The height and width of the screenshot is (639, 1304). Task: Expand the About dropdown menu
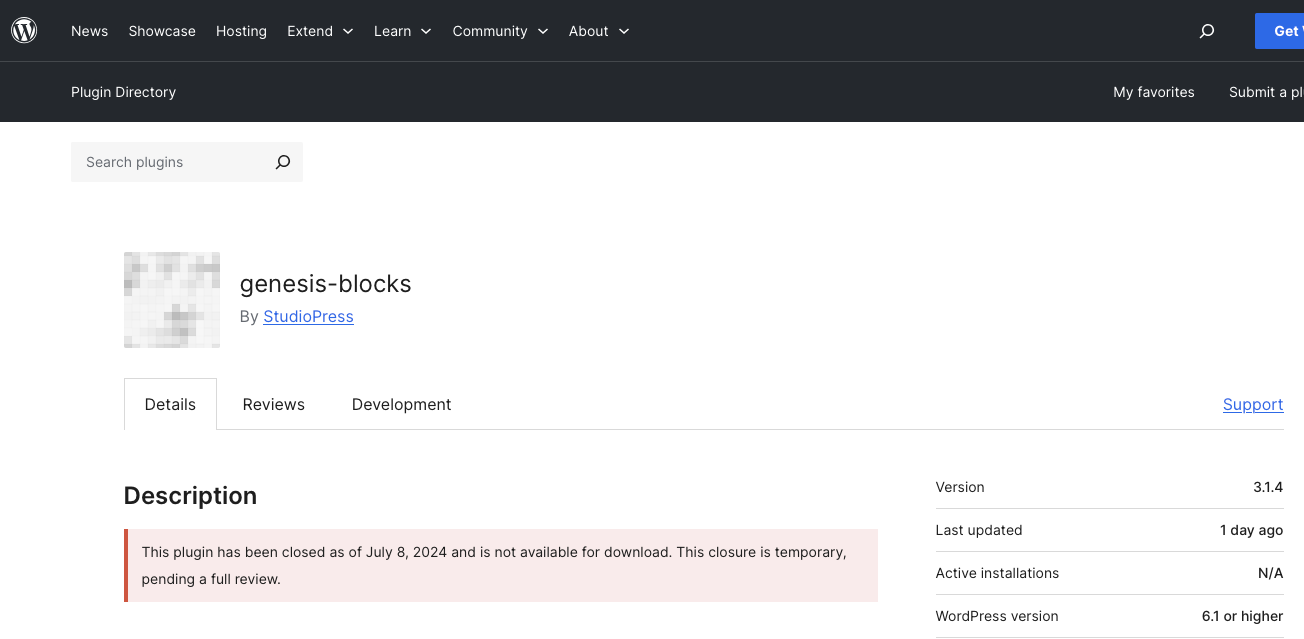click(599, 31)
